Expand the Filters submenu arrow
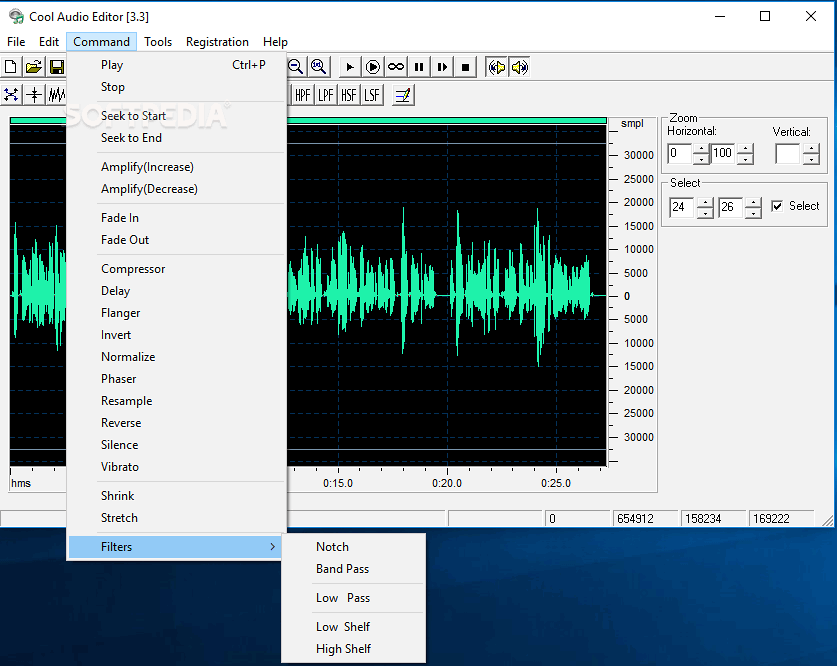This screenshot has width=837, height=666. pos(272,546)
